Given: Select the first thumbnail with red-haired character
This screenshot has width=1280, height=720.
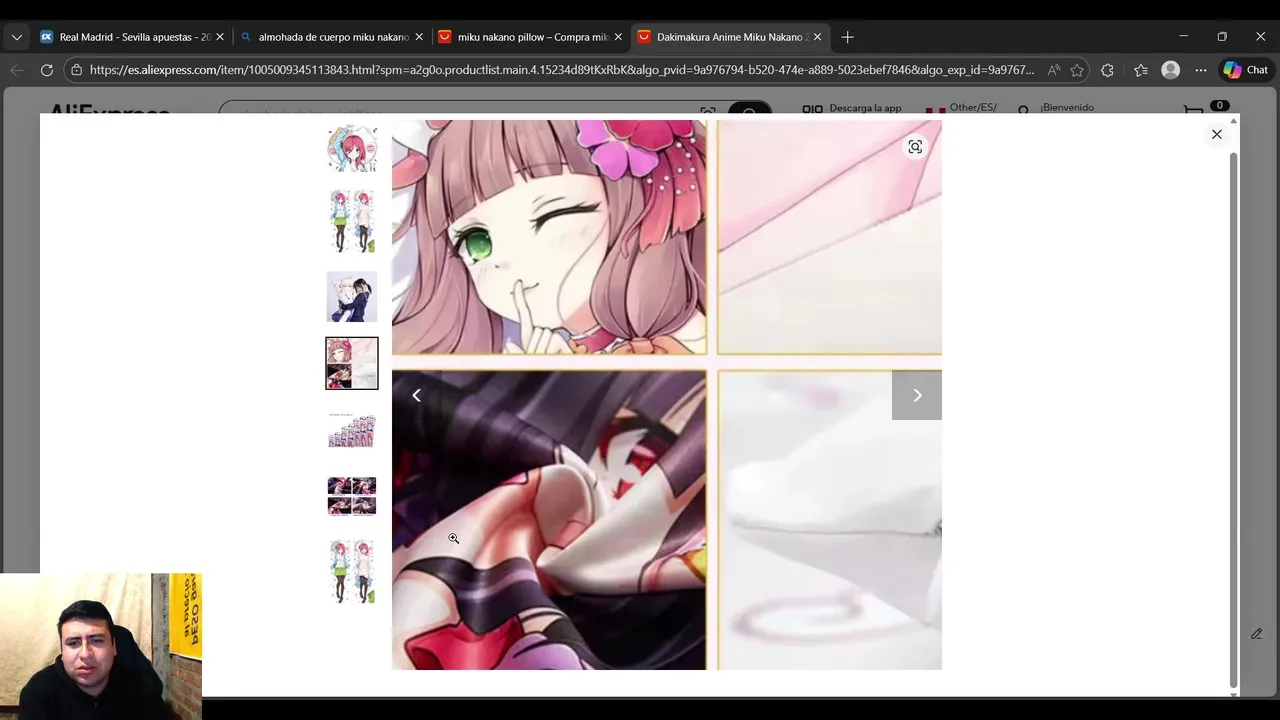Looking at the screenshot, I should 352,148.
